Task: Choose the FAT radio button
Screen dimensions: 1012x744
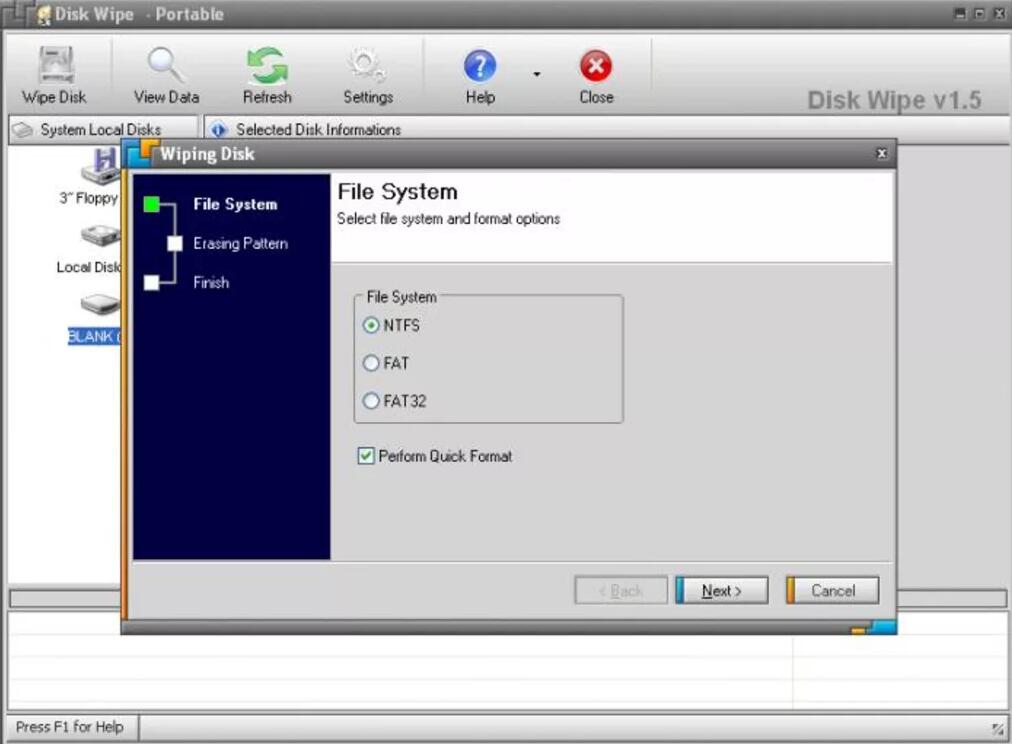Action: 370,363
